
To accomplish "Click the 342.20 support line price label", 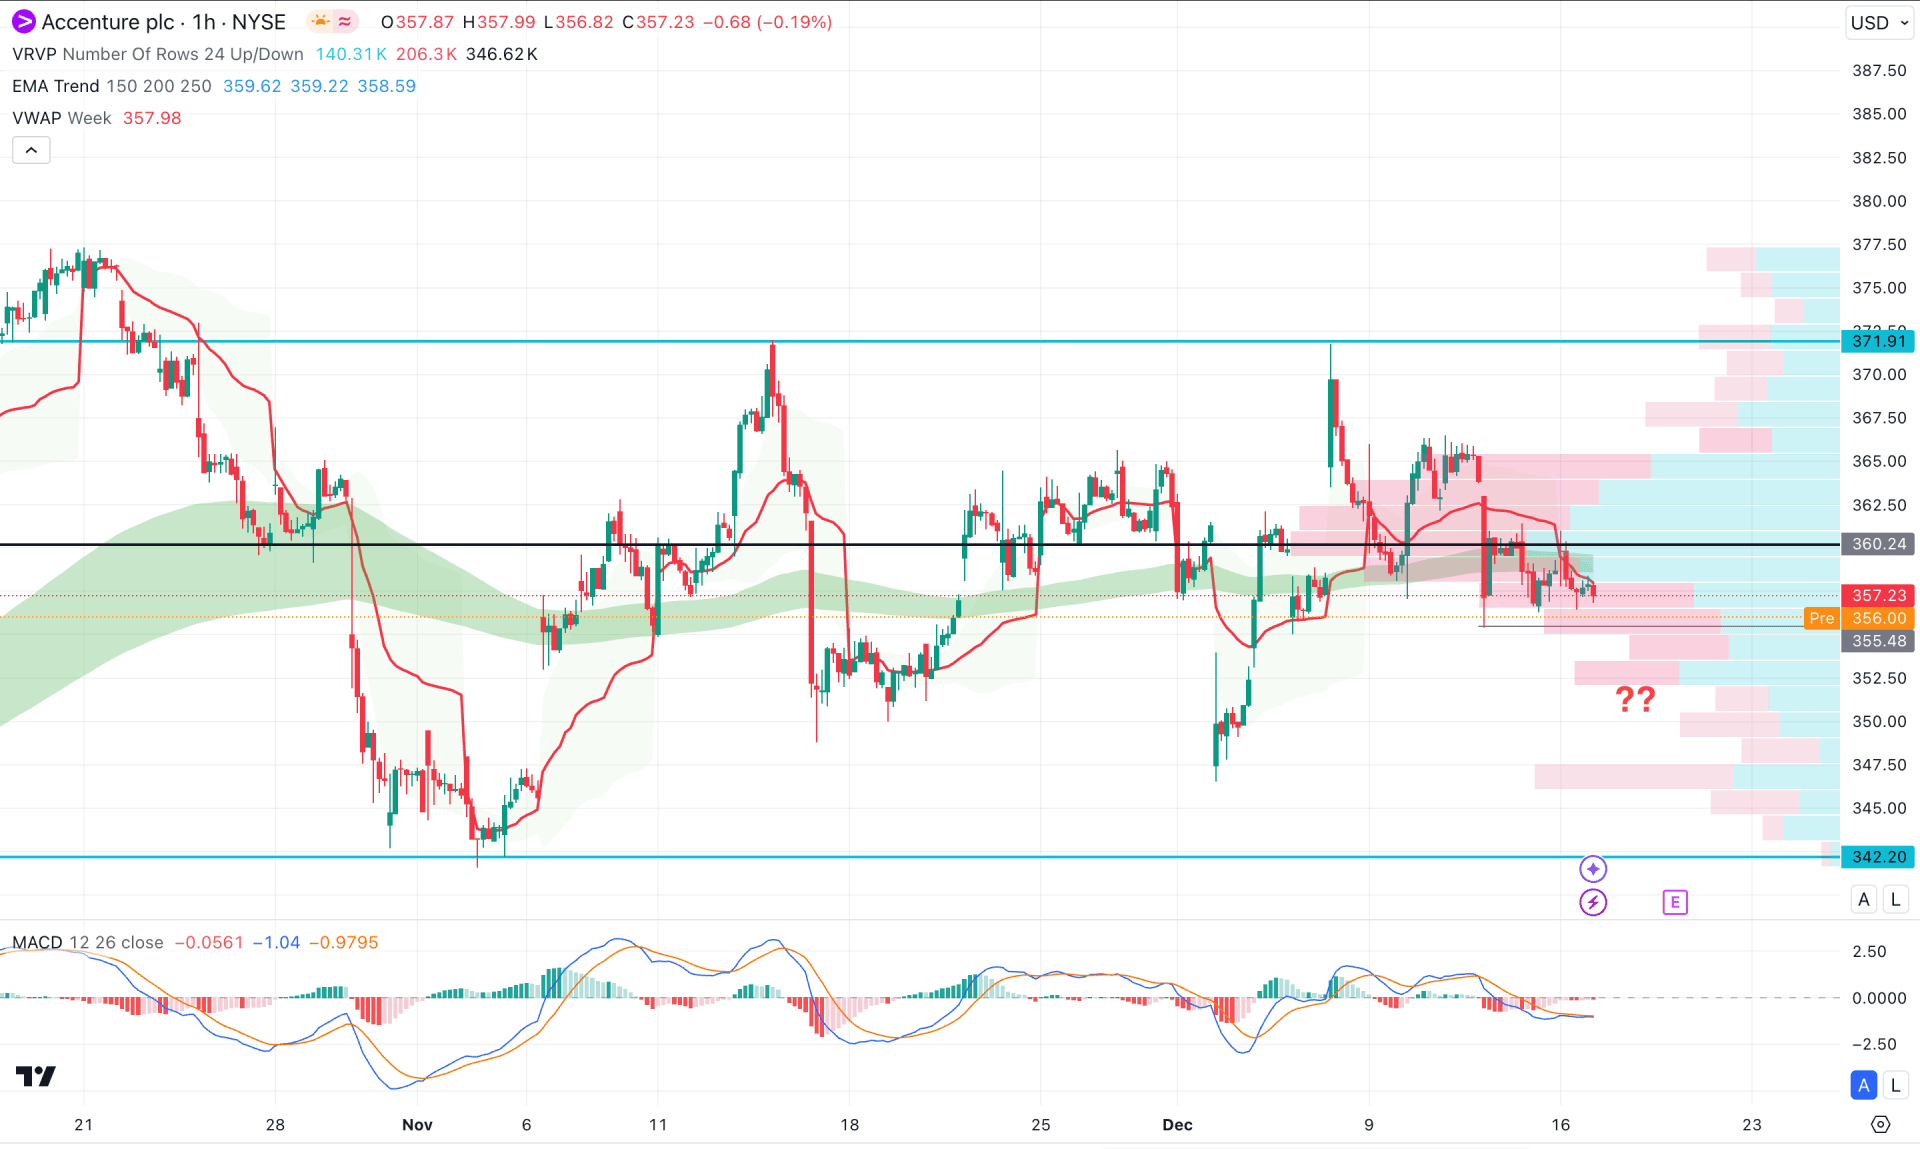I will click(1878, 857).
